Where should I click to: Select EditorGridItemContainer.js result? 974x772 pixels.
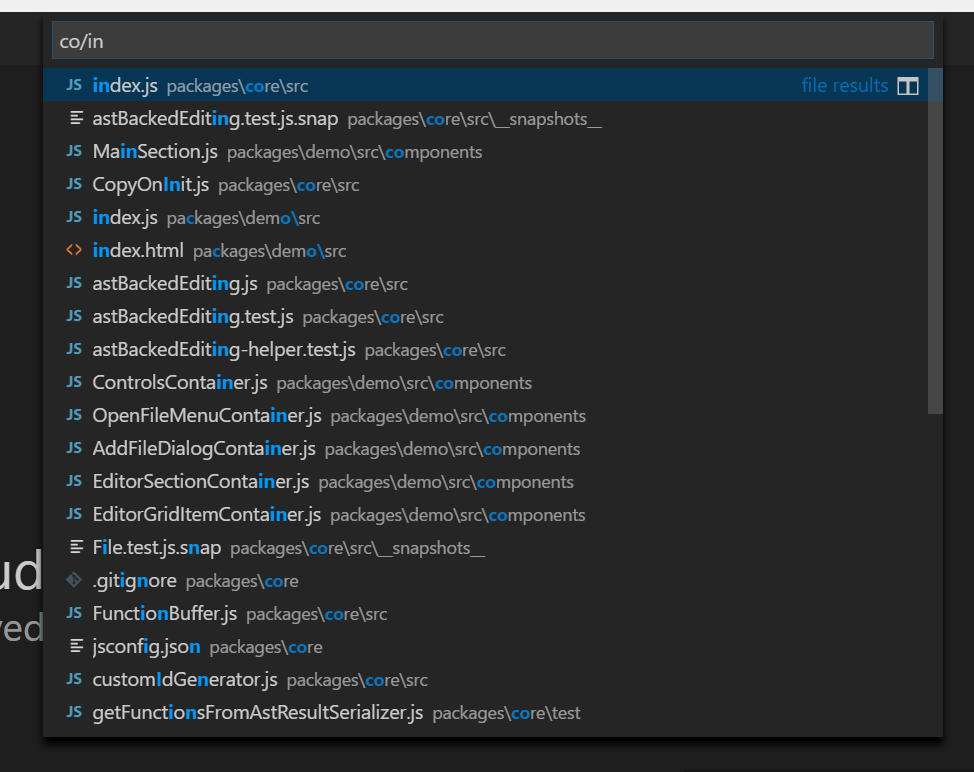pyautogui.click(x=485, y=514)
